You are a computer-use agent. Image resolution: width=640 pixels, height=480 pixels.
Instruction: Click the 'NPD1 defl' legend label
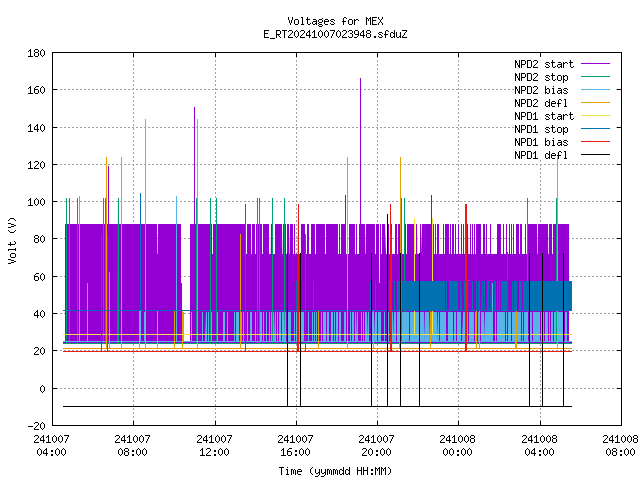point(541,155)
